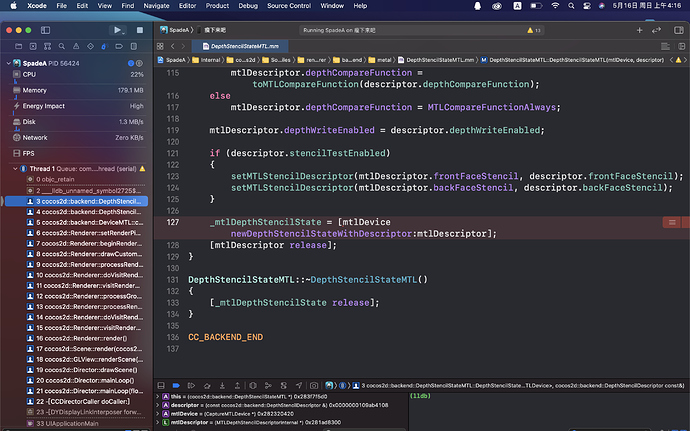Toggle breakpoint on line 127 gutter

click(173, 222)
